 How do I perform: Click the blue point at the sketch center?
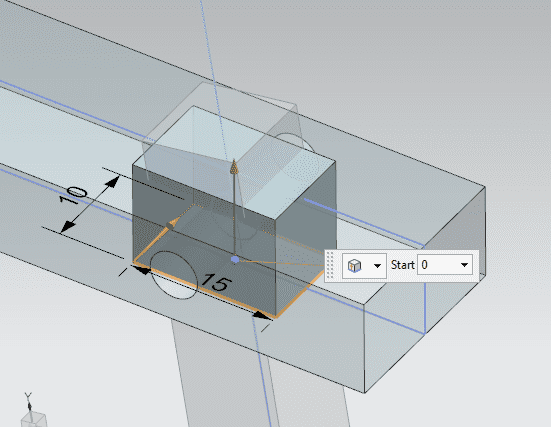pos(235,259)
